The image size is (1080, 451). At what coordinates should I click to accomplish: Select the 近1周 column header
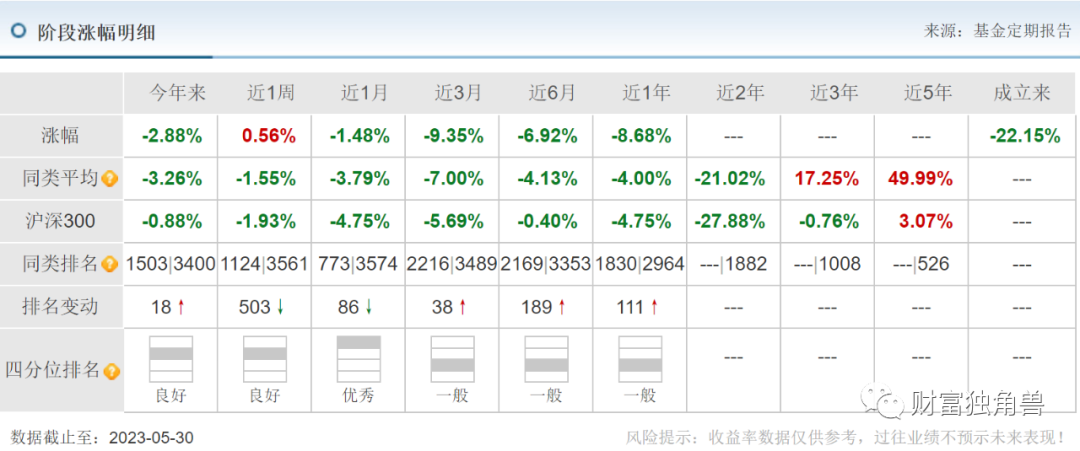tap(271, 94)
